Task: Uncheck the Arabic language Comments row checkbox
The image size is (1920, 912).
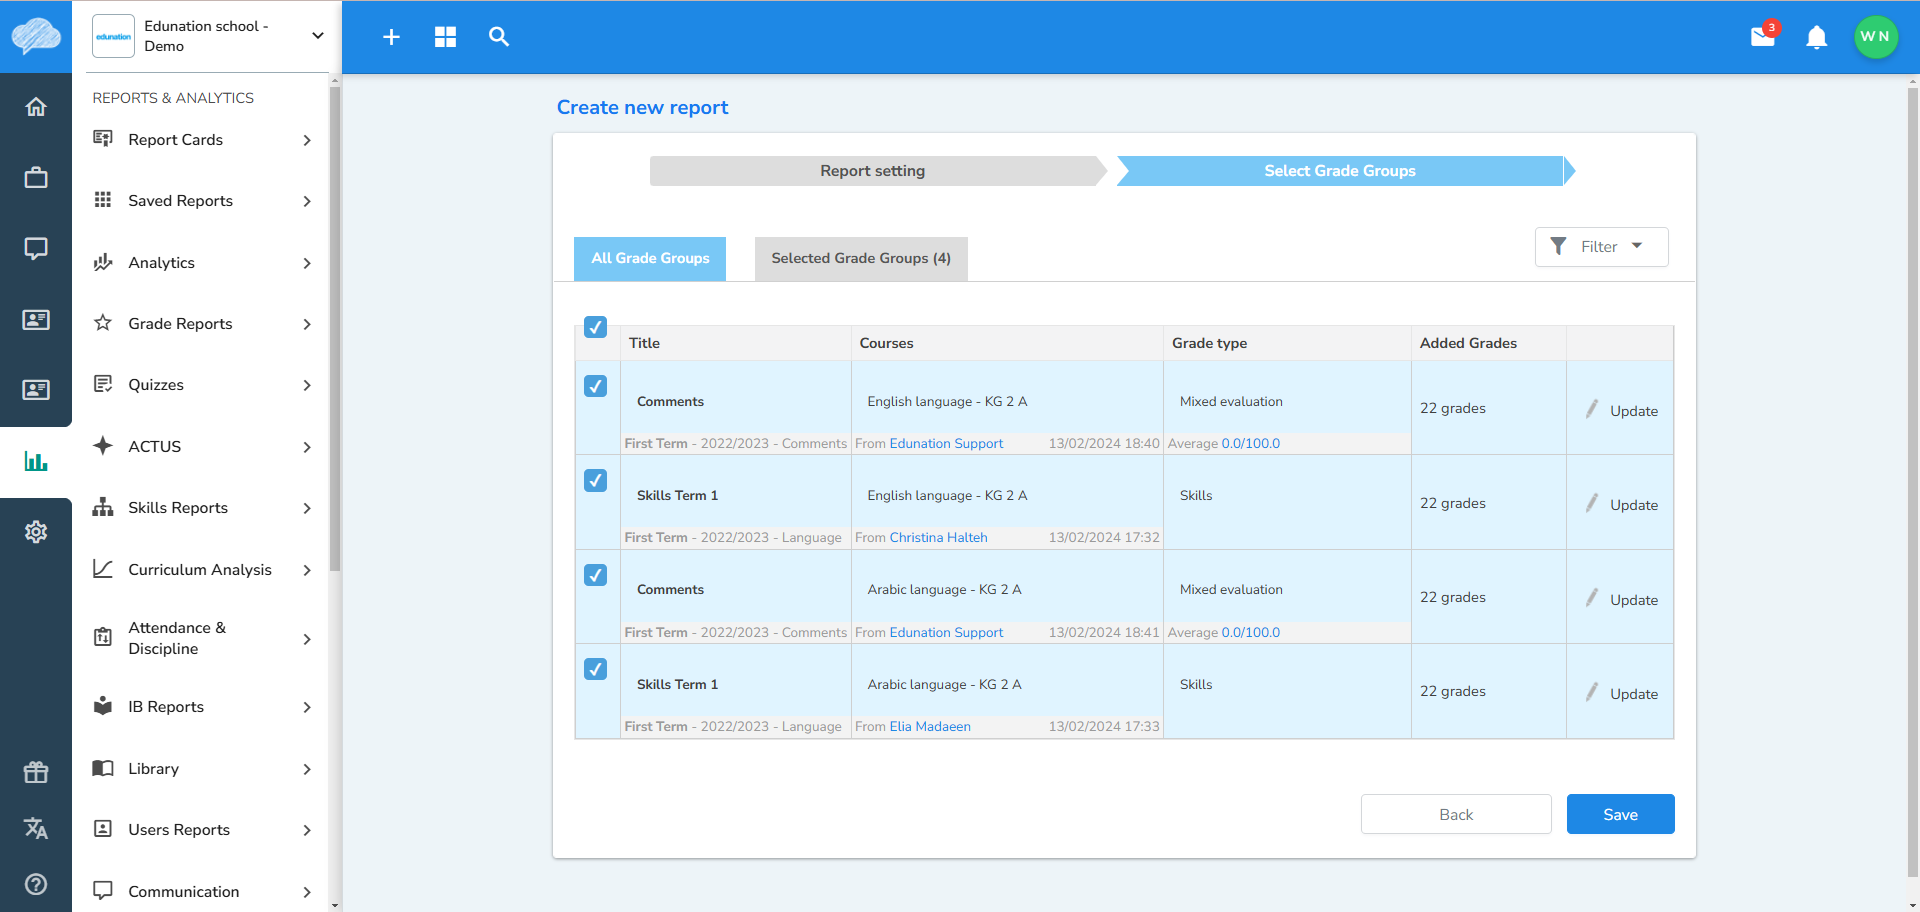Action: (x=595, y=575)
